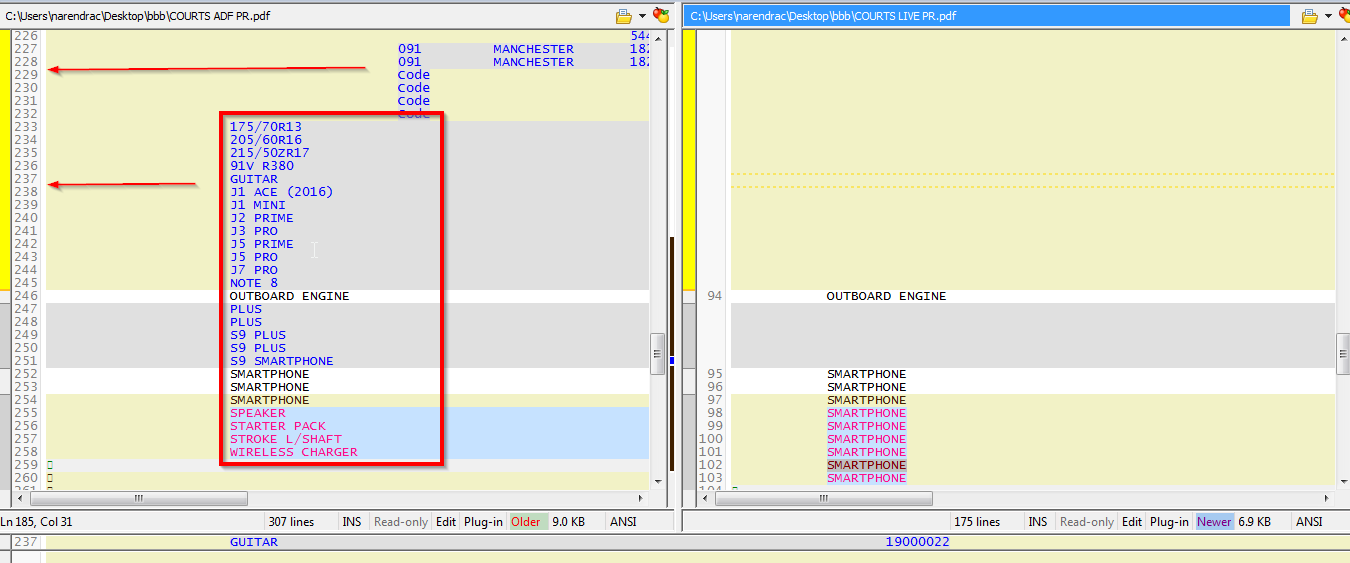Screen dimensions: 1350x563
Task: Select 'NOTE 8' on line 245
Action: (254, 283)
